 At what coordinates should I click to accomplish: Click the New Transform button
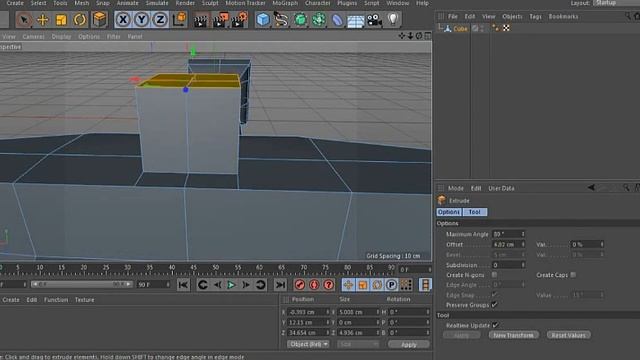click(513, 335)
